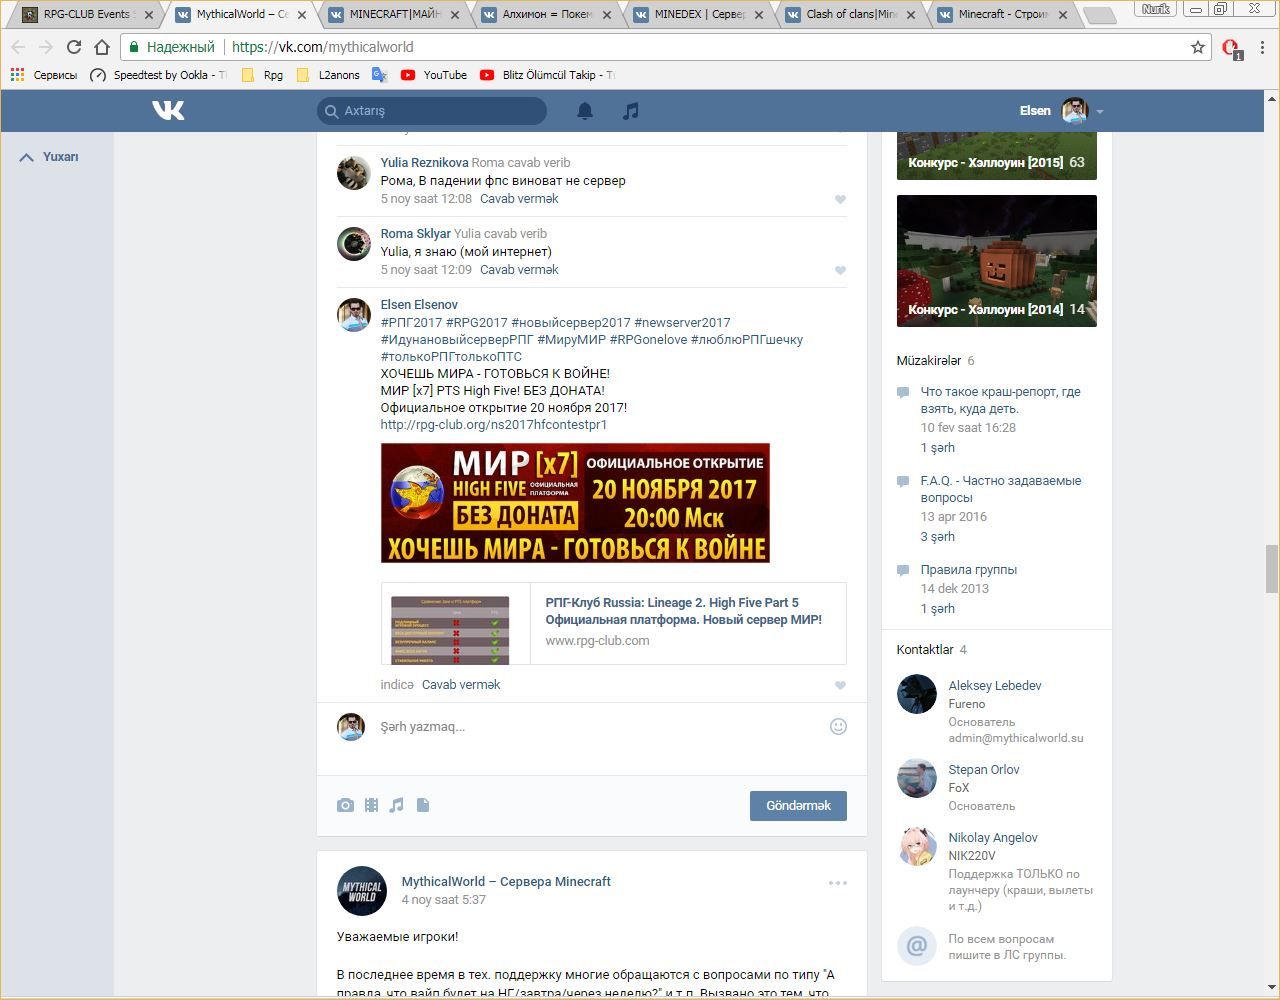This screenshot has height=1000, width=1280.
Task: Click the Göndərmək send button
Action: (x=798, y=806)
